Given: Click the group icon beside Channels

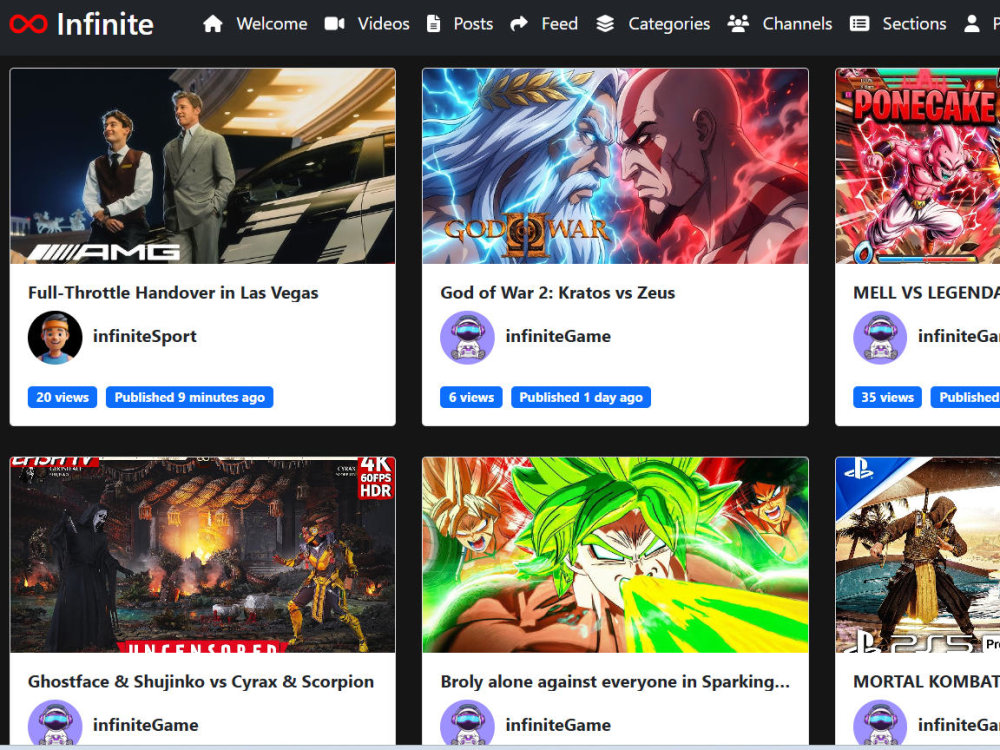Looking at the screenshot, I should tap(738, 24).
